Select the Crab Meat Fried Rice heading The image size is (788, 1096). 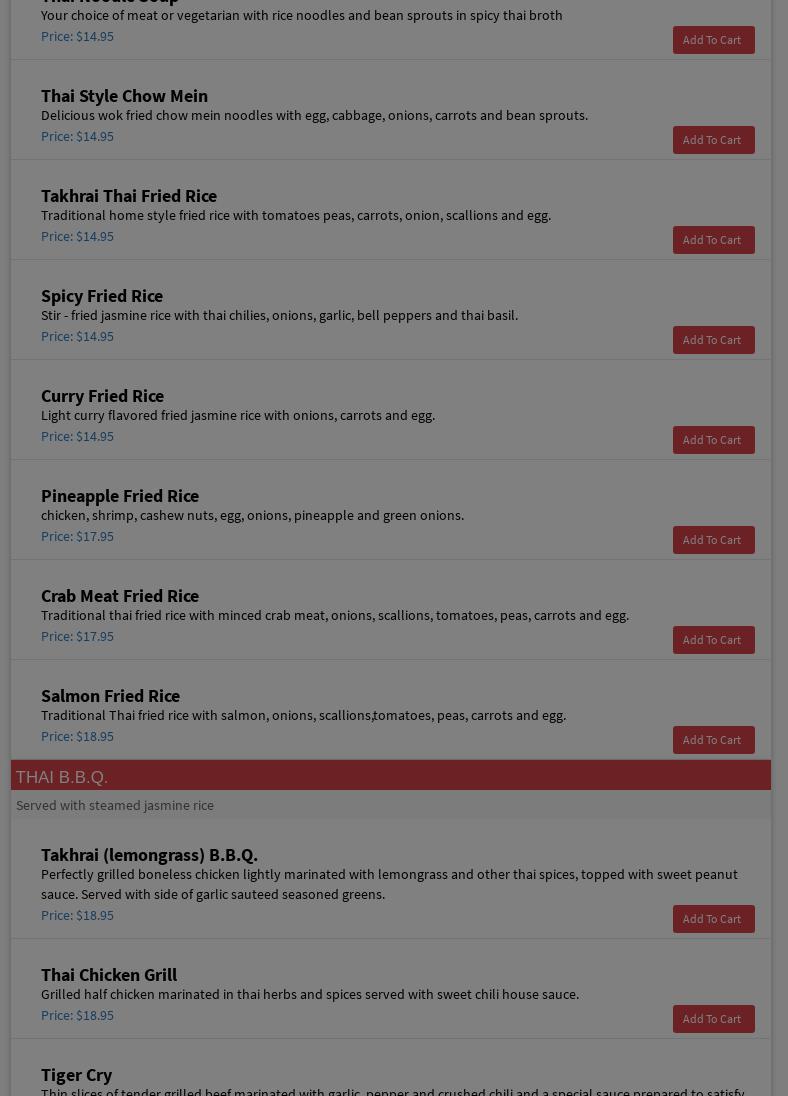point(120,596)
